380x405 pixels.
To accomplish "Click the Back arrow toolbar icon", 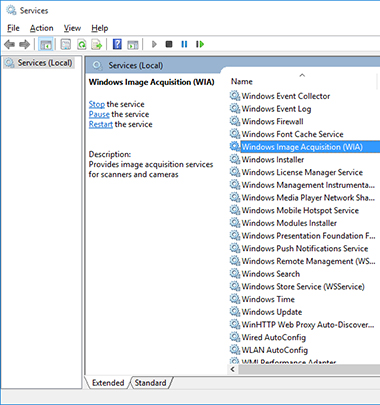I will click(9, 44).
